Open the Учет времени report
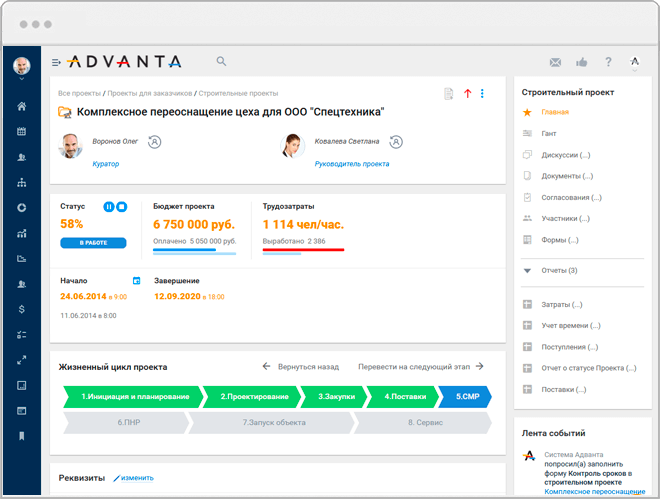The width and height of the screenshot is (660, 499). (x=571, y=325)
